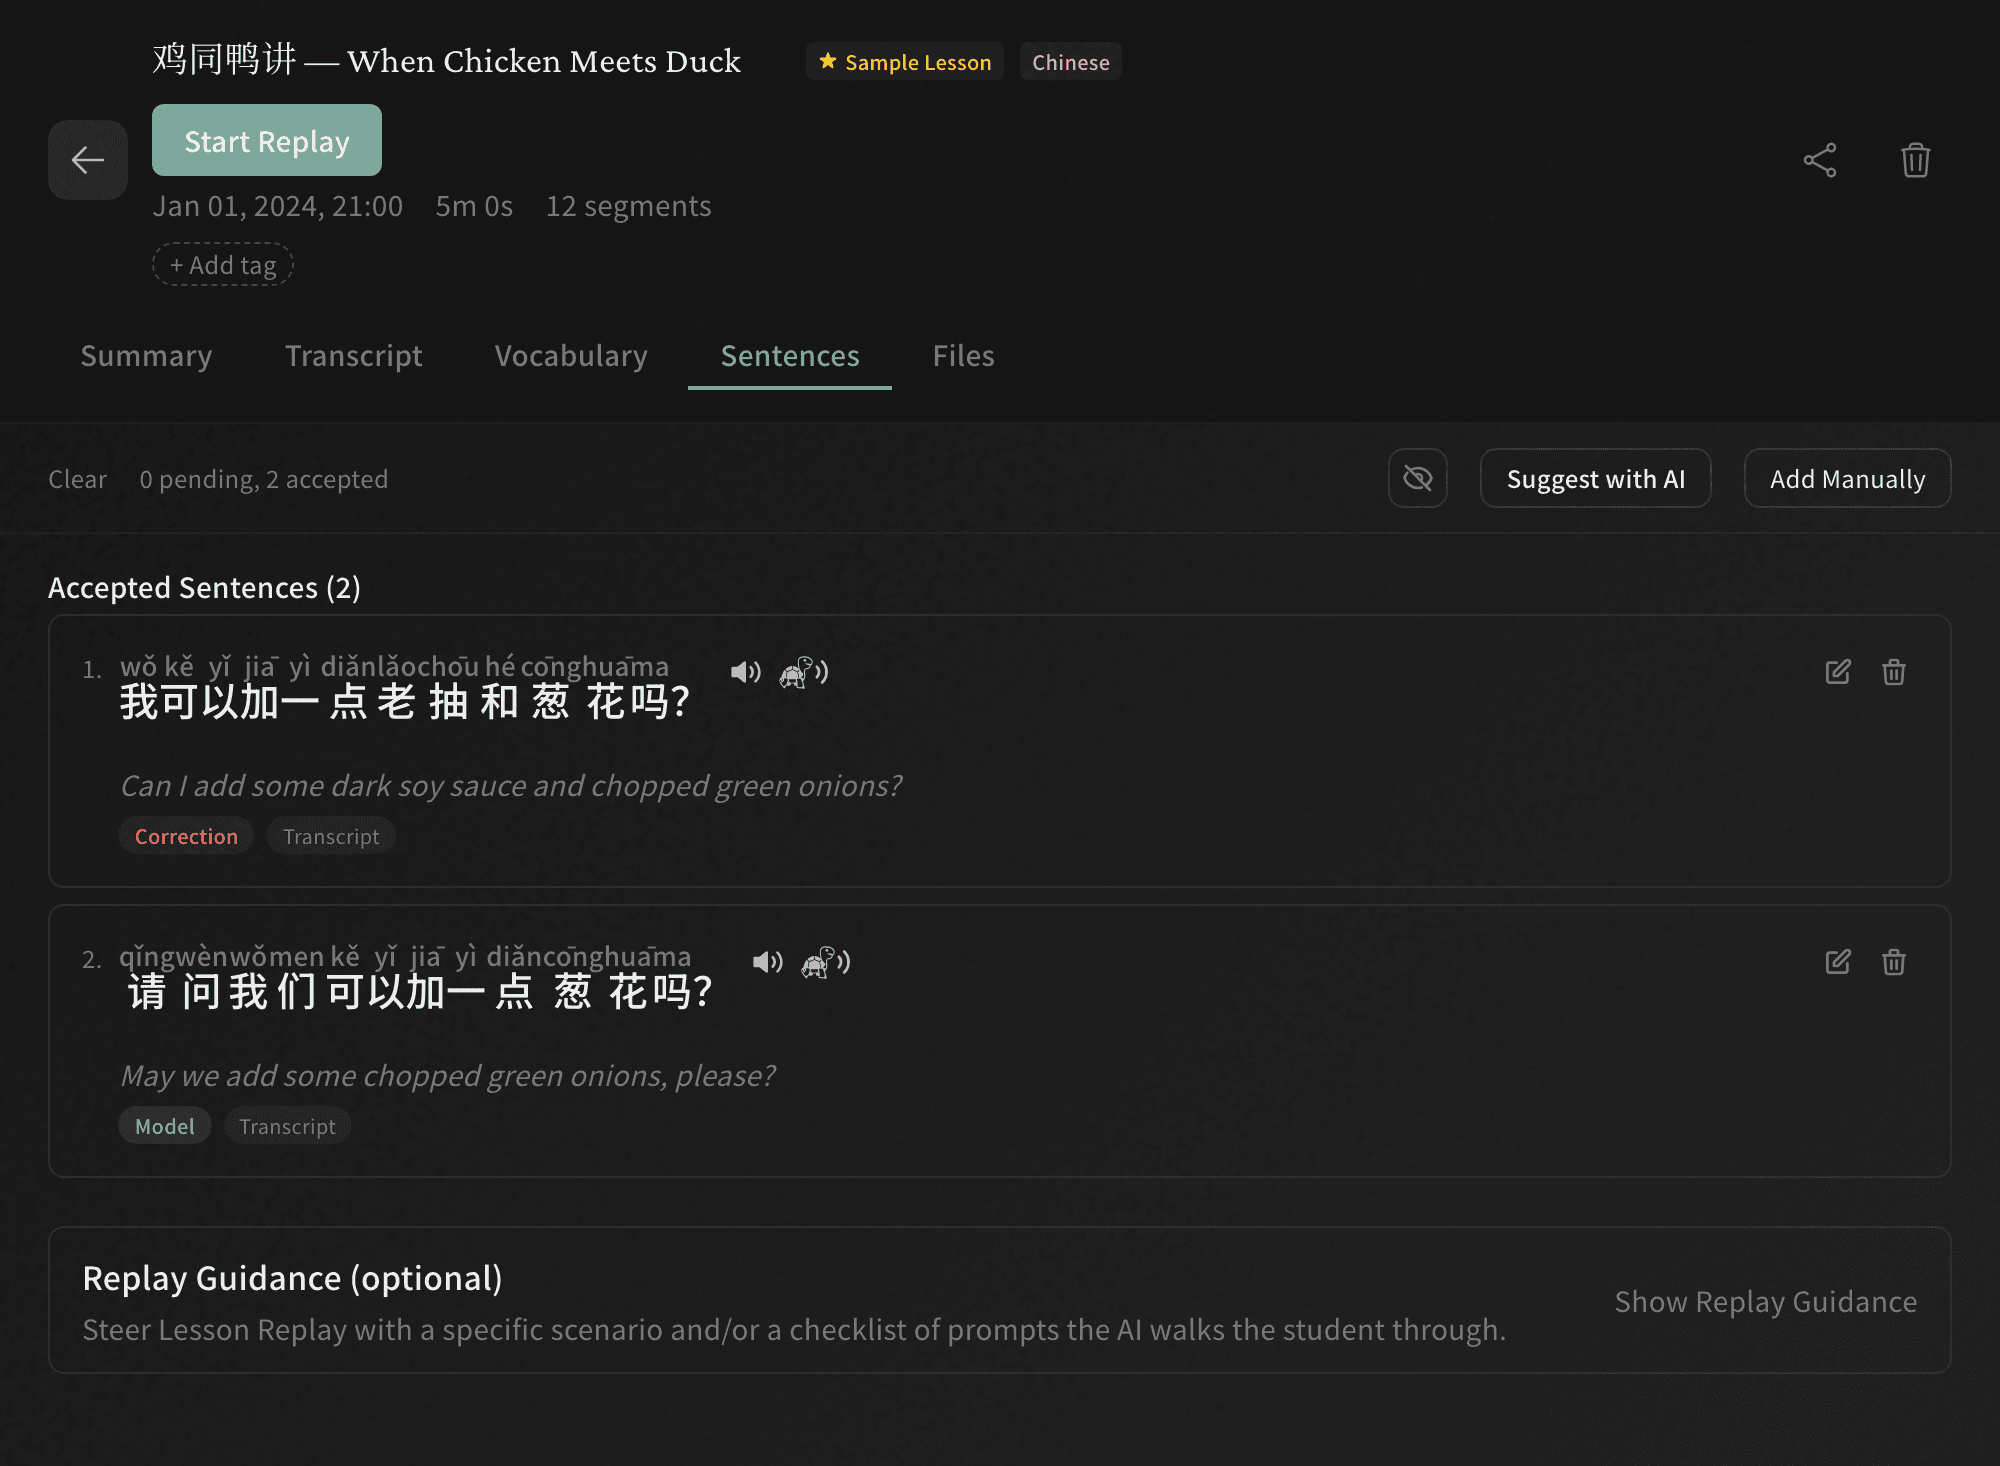Delete sentence 1 about dark soy sauce

[1894, 672]
